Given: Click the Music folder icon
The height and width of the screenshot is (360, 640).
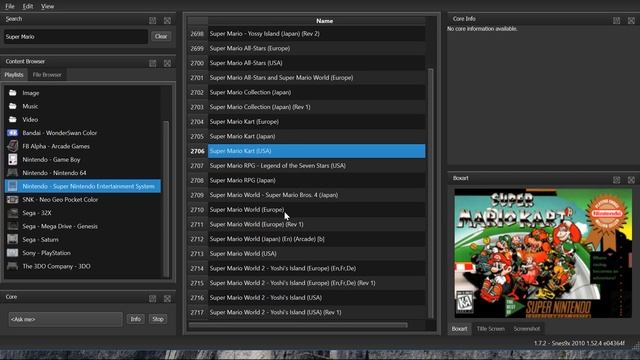Looking at the screenshot, I should pos(13,106).
